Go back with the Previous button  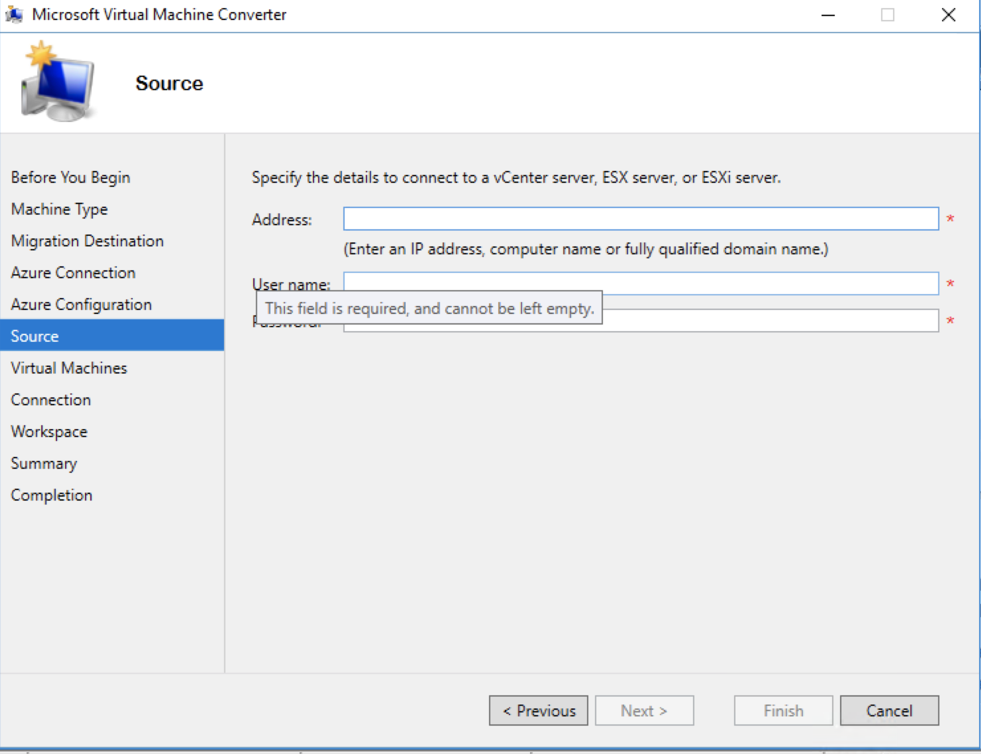click(x=538, y=710)
